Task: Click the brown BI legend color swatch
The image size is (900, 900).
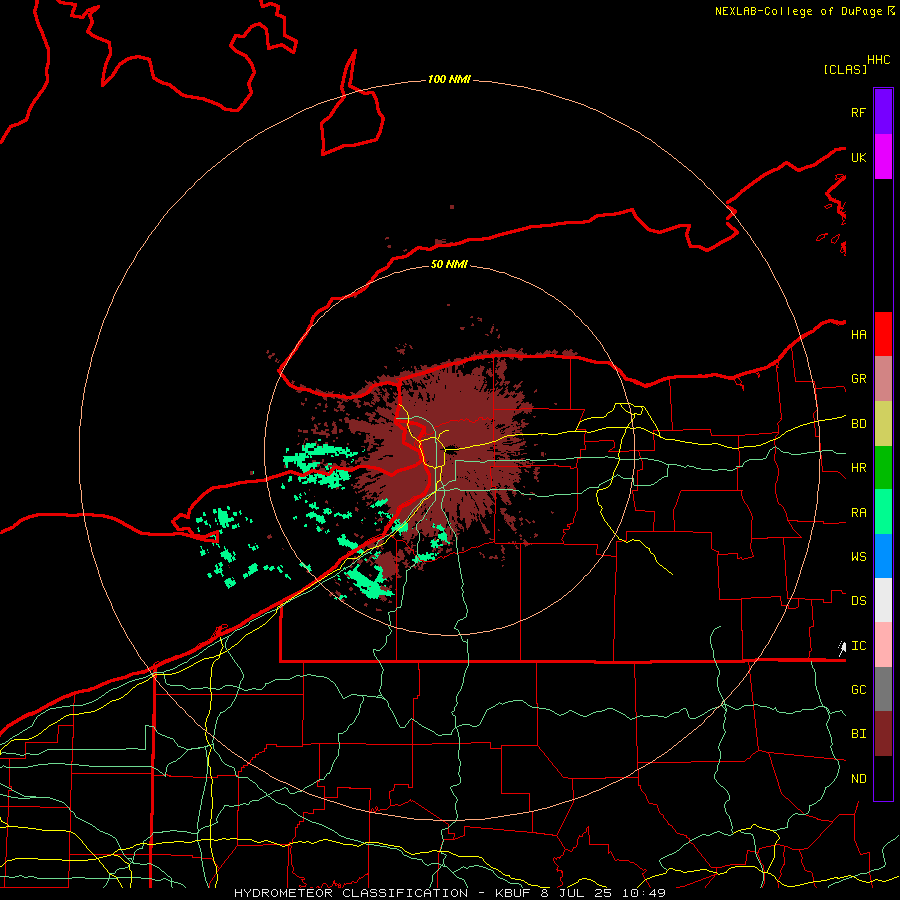Action: [x=883, y=734]
